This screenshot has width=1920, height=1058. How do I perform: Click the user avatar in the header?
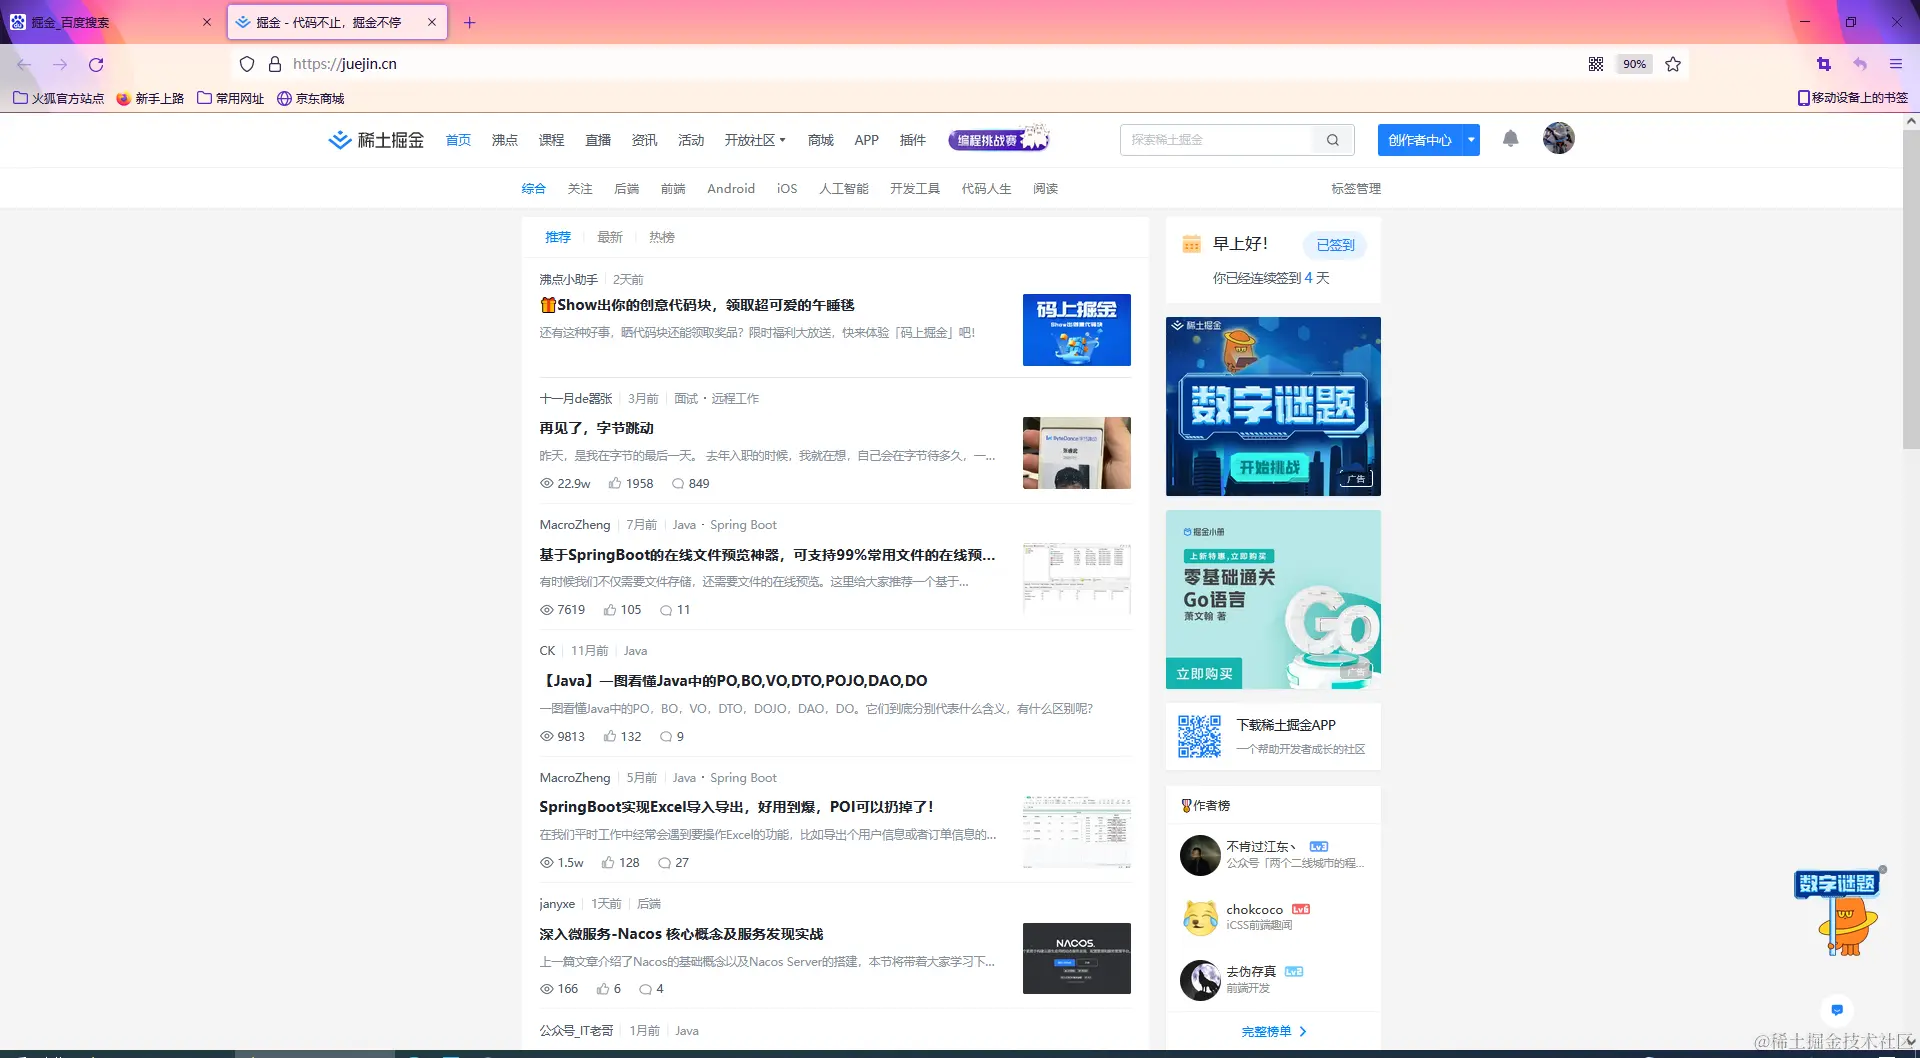click(1558, 138)
